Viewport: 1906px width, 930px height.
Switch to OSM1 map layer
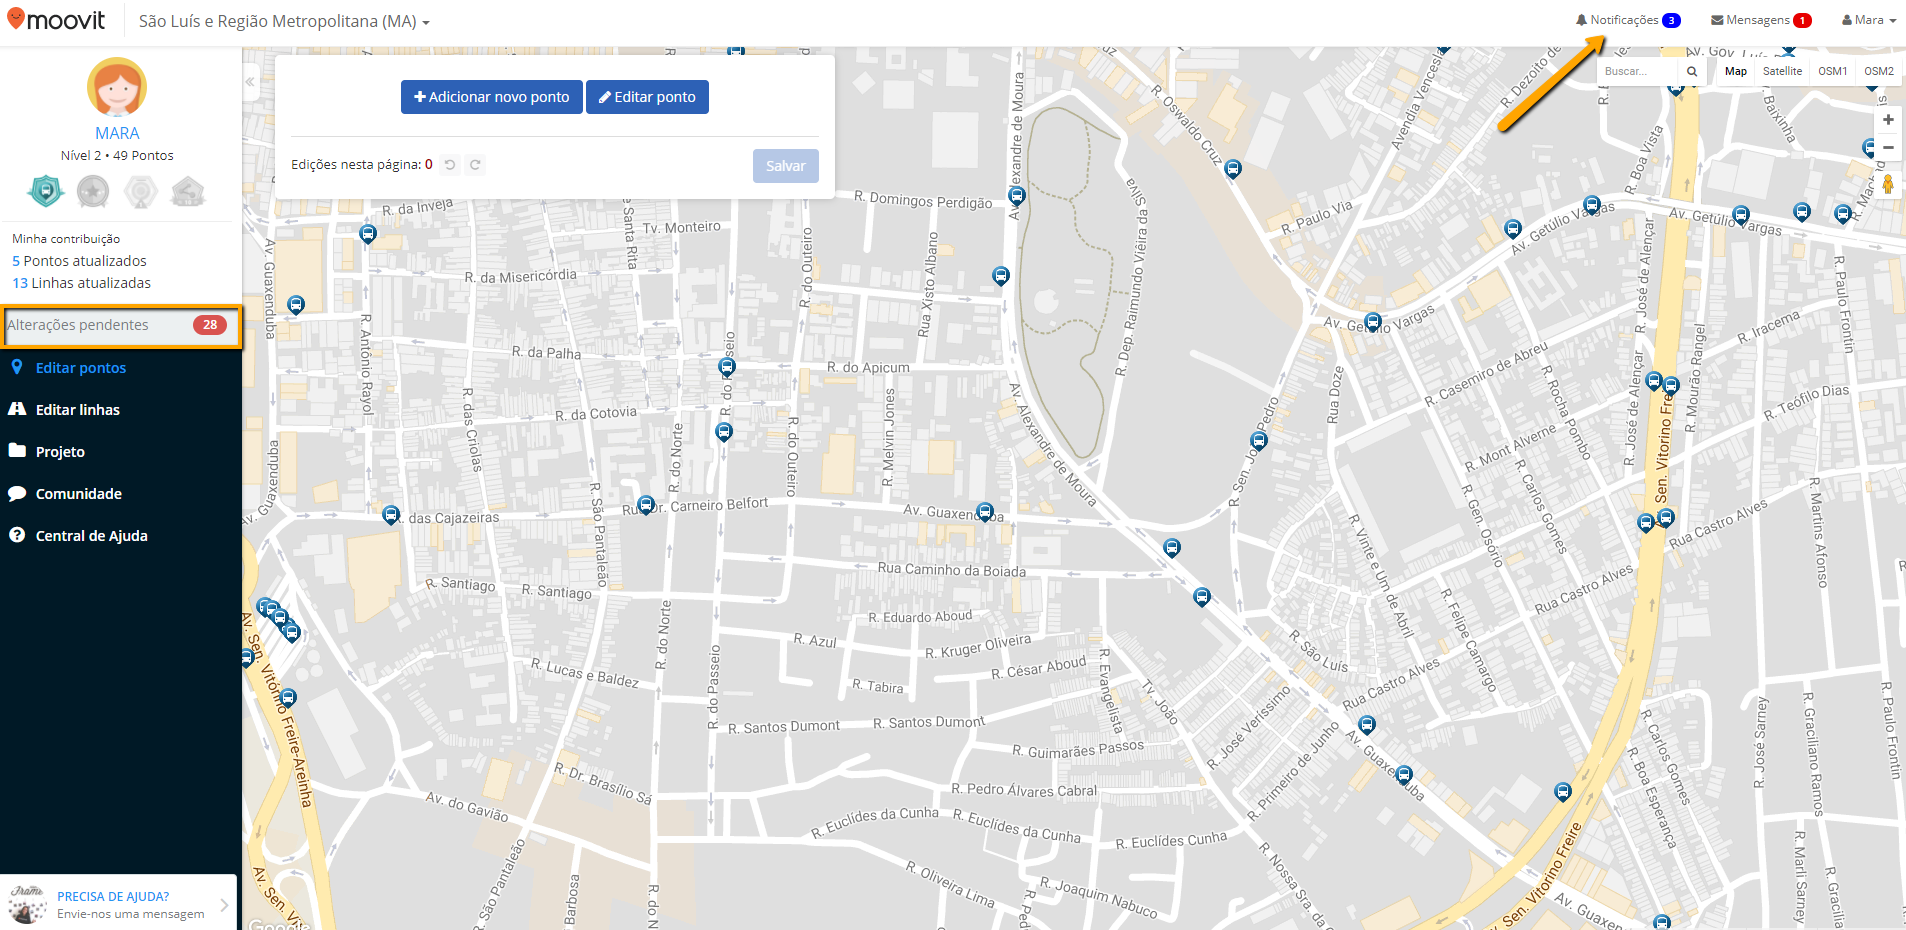1832,71
